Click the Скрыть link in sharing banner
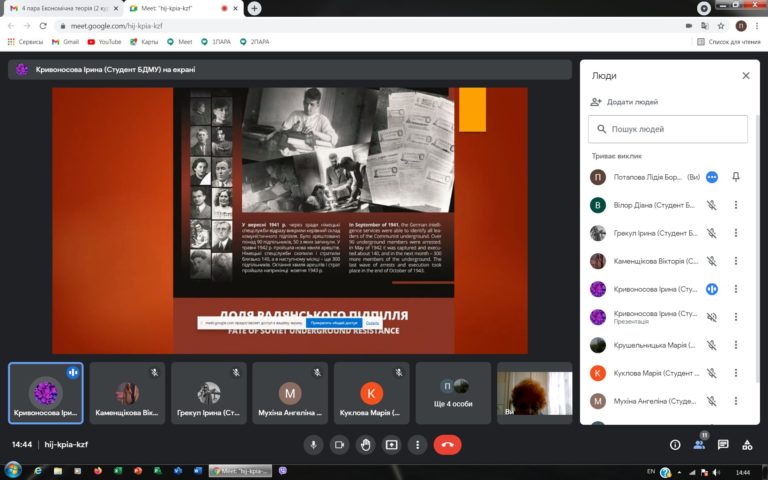The width and height of the screenshot is (768, 480). [372, 323]
